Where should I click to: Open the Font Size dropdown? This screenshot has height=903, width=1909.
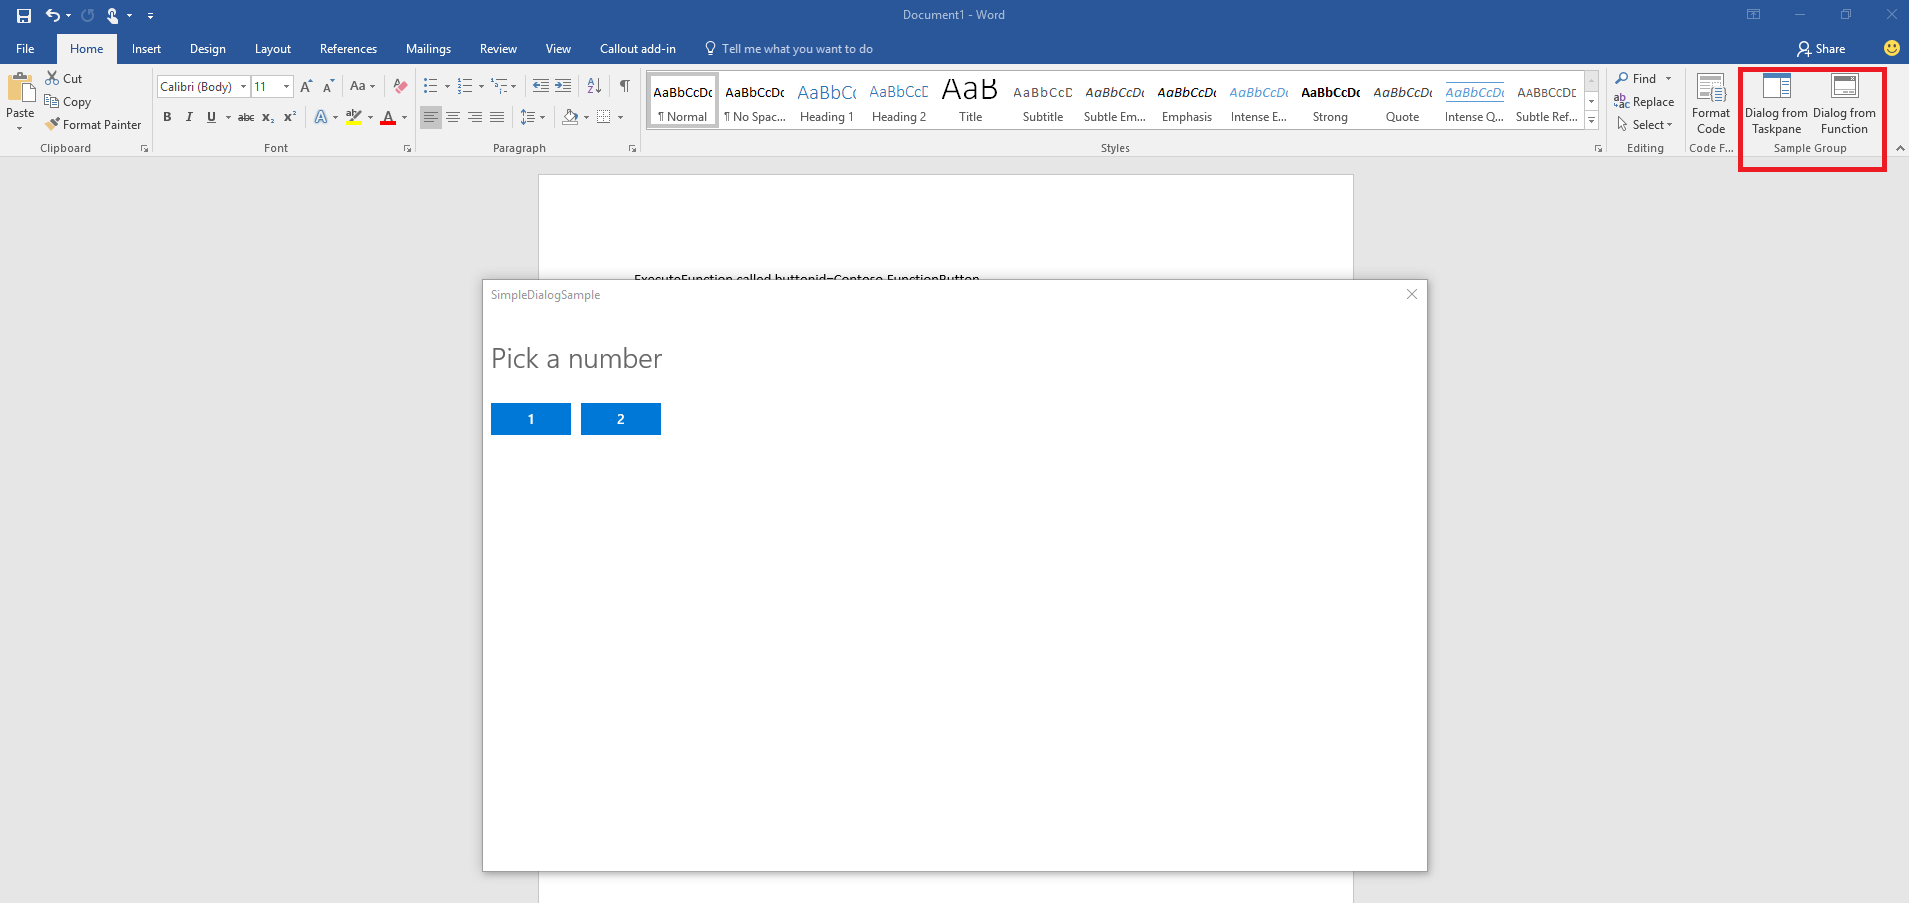[x=284, y=86]
